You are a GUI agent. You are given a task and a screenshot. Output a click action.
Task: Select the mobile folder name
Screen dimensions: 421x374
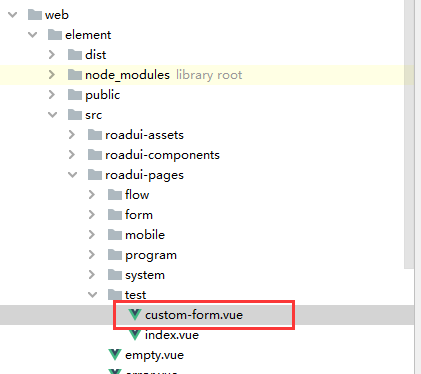tap(145, 235)
